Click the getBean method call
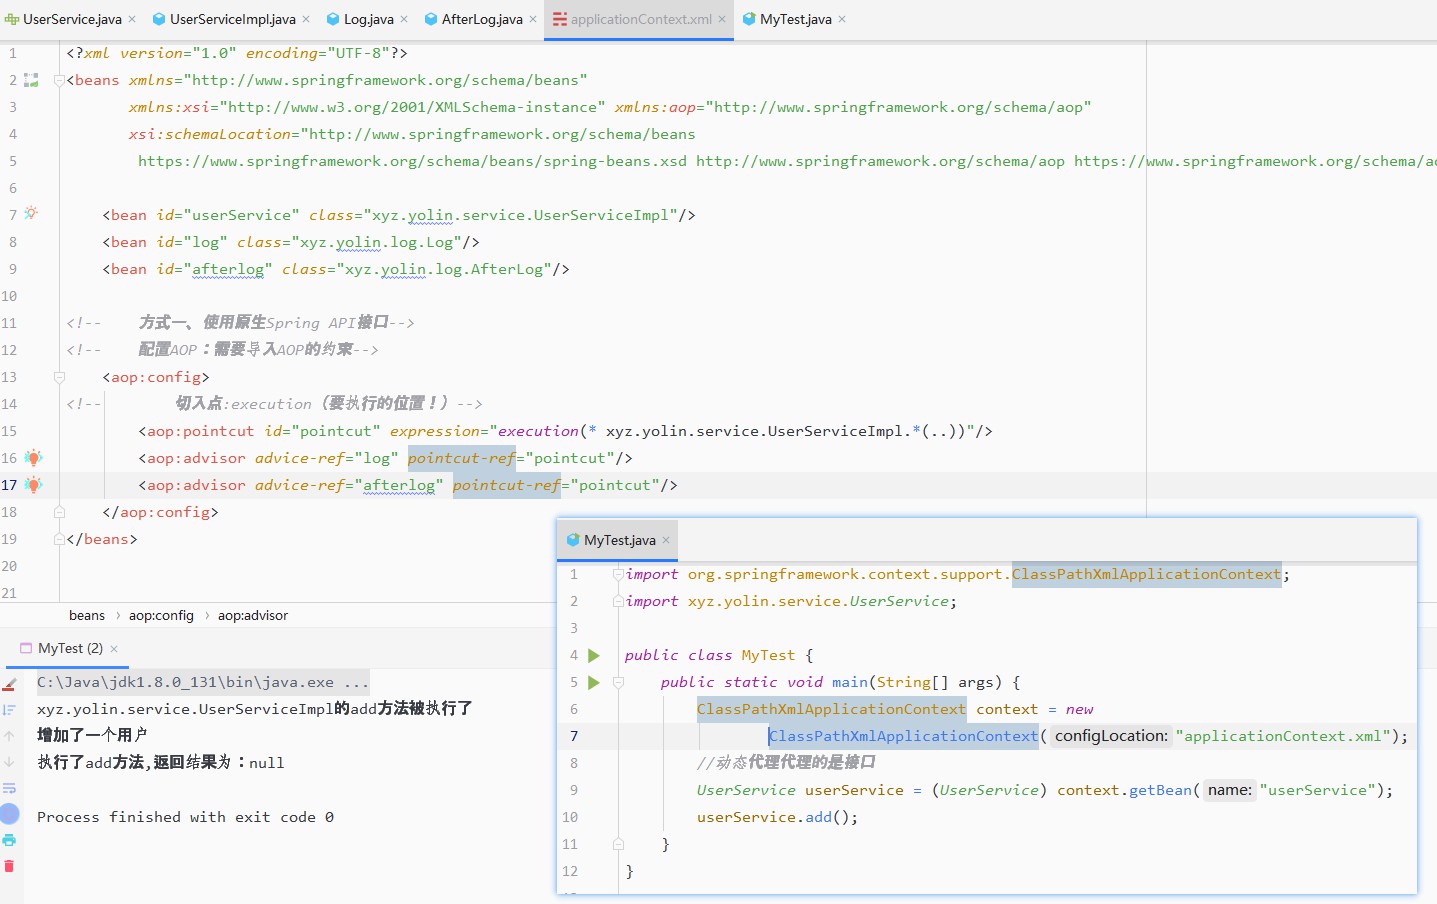Image resolution: width=1437 pixels, height=904 pixels. (1160, 790)
